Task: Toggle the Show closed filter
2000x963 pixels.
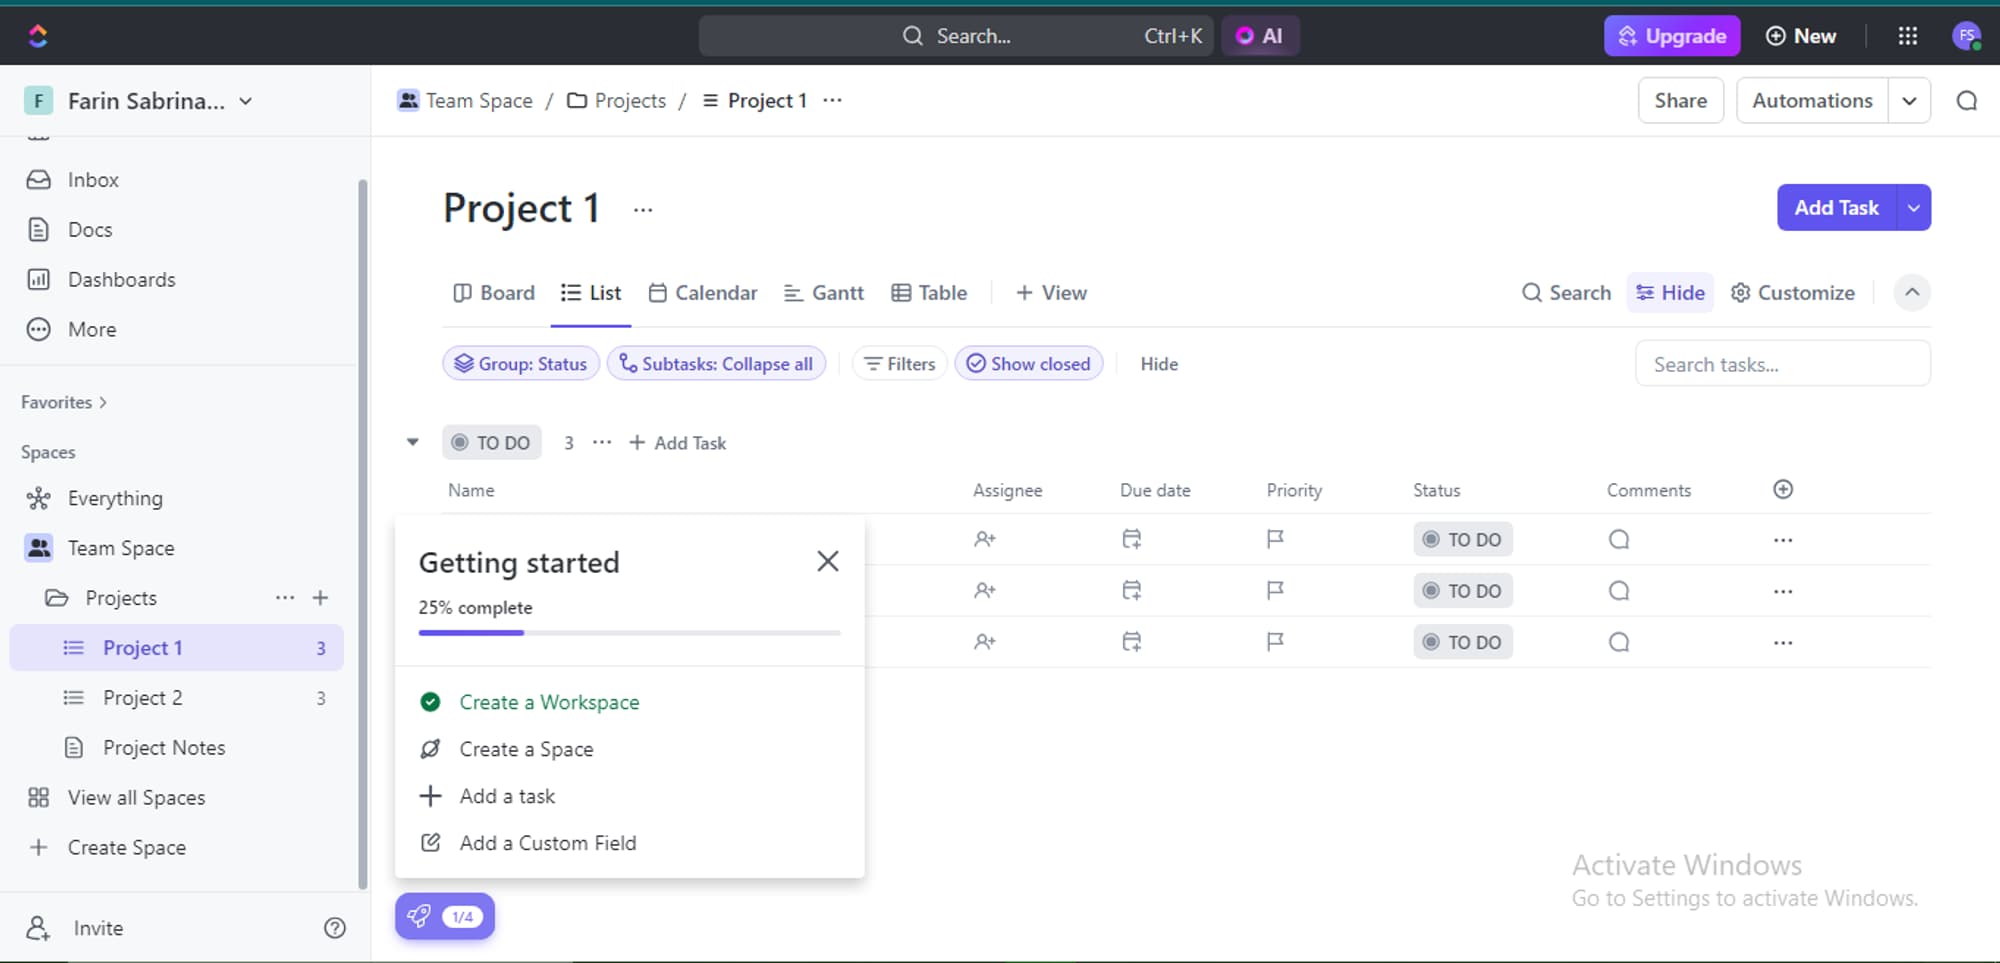Action: point(1029,363)
